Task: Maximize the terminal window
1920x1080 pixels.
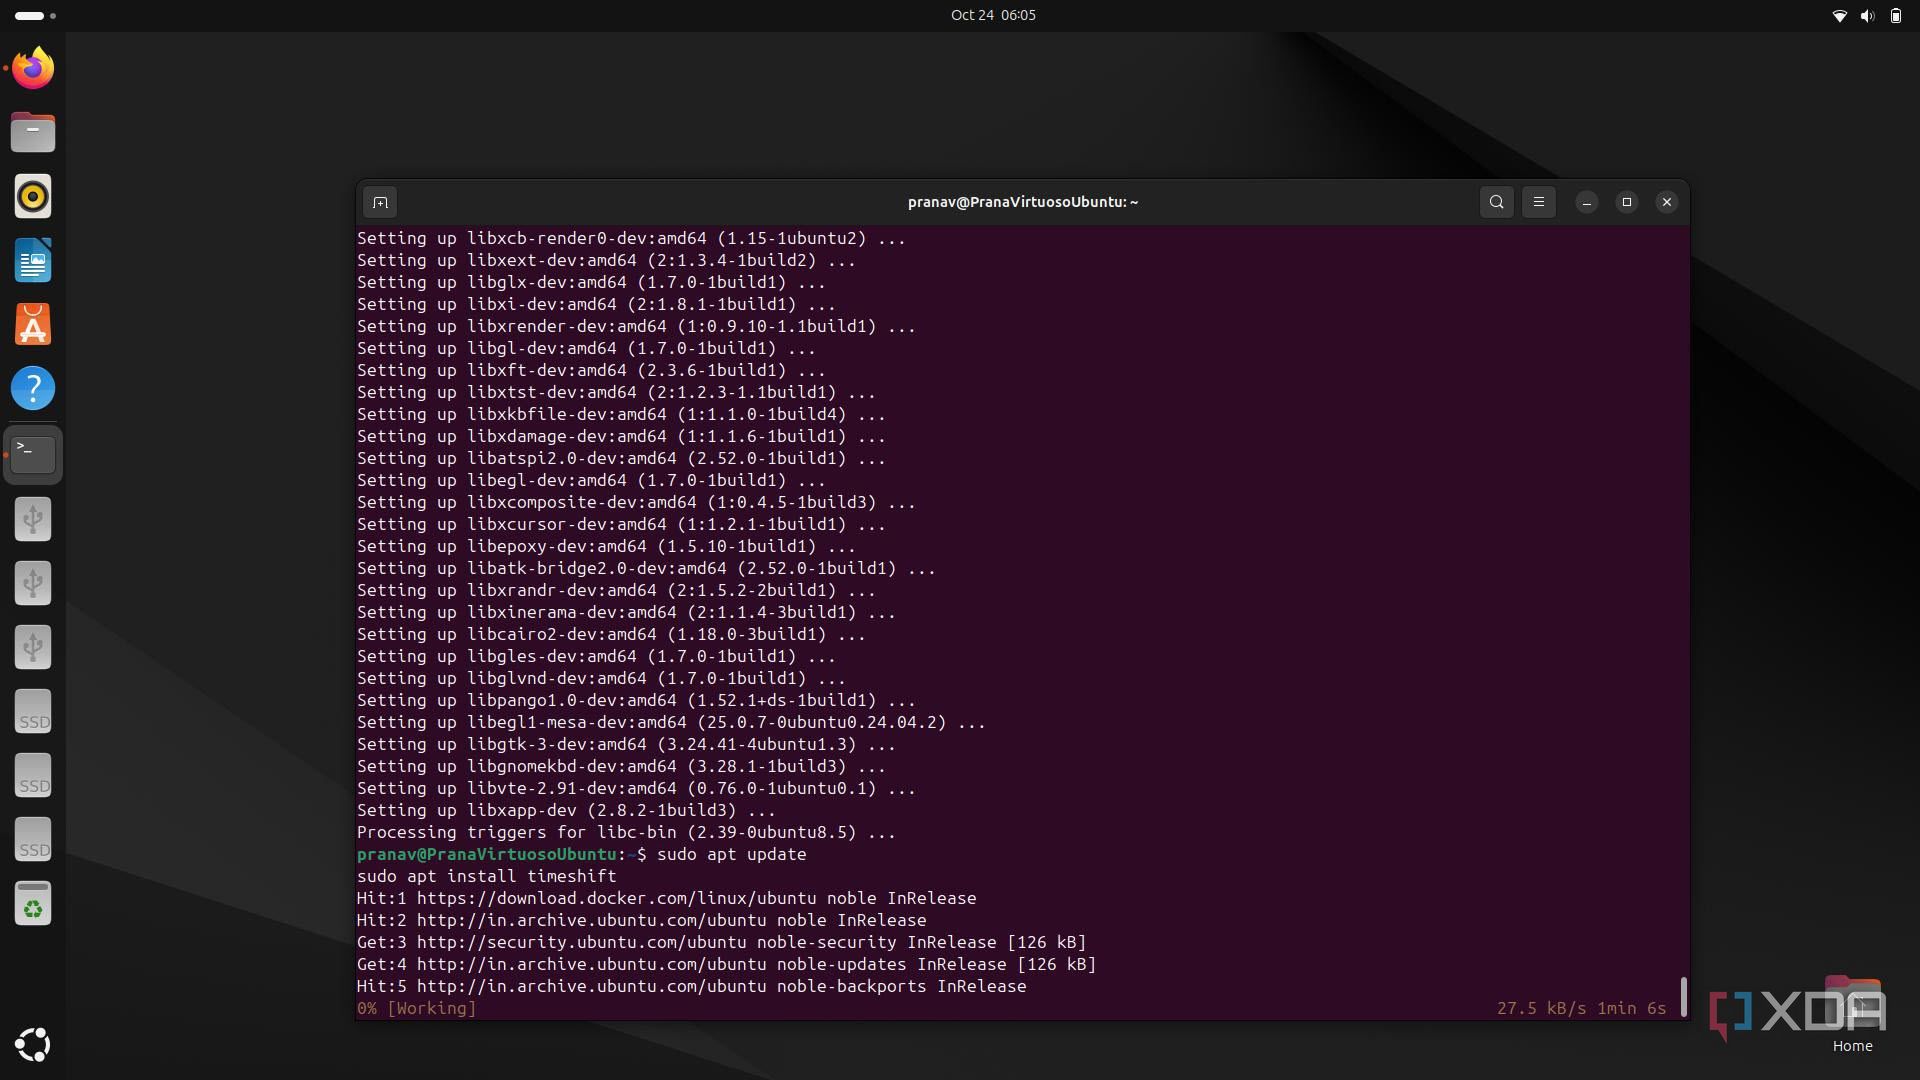Action: pos(1626,202)
